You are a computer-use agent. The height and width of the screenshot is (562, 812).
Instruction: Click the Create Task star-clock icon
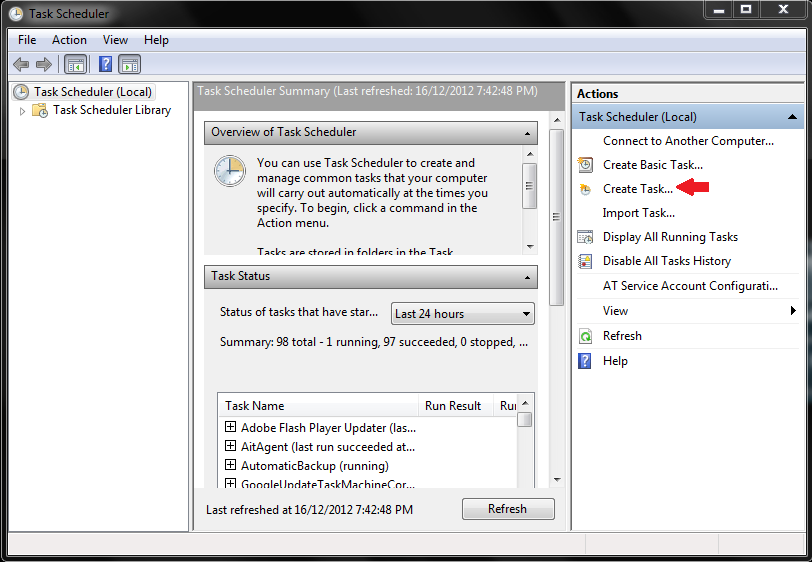585,189
